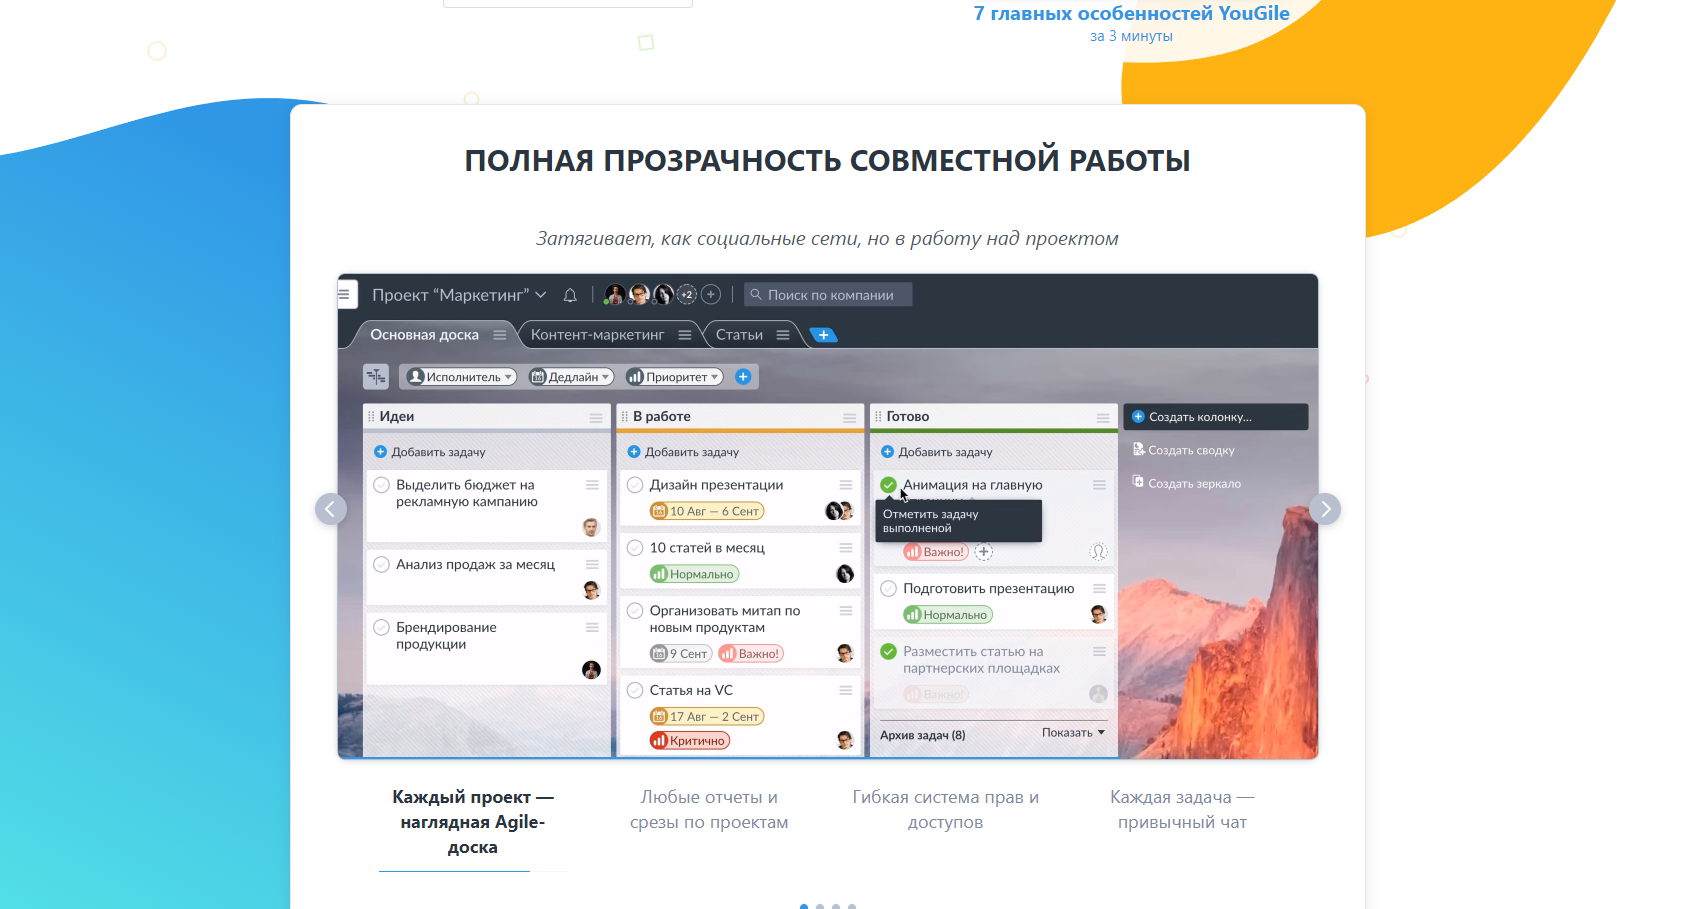Mark Статья на VC as done
Screen dimensions: 1707x909
click(635, 690)
